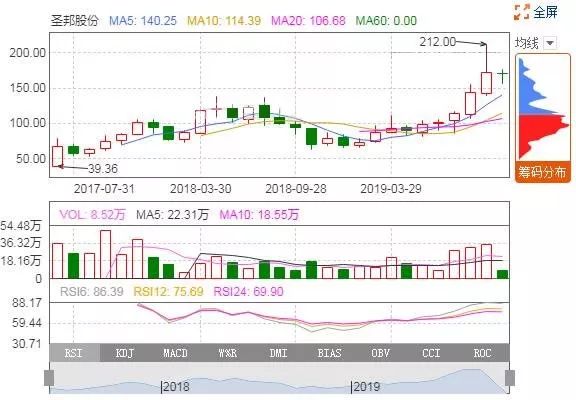Click the 2019-03-29 date axis label
Viewport: 576px width, 400px height.
click(391, 189)
